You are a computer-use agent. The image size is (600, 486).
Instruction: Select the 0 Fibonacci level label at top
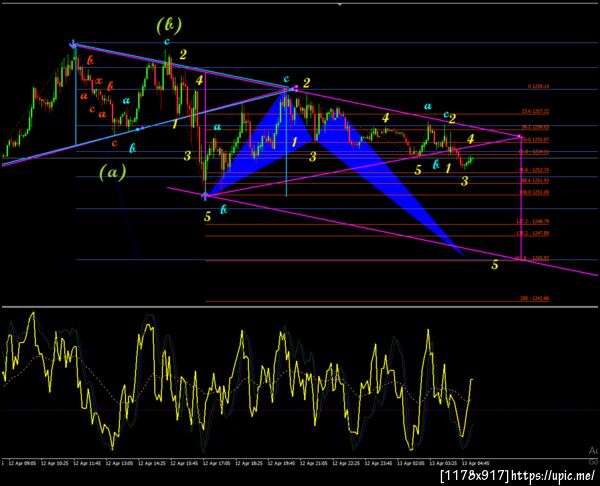[x=538, y=86]
